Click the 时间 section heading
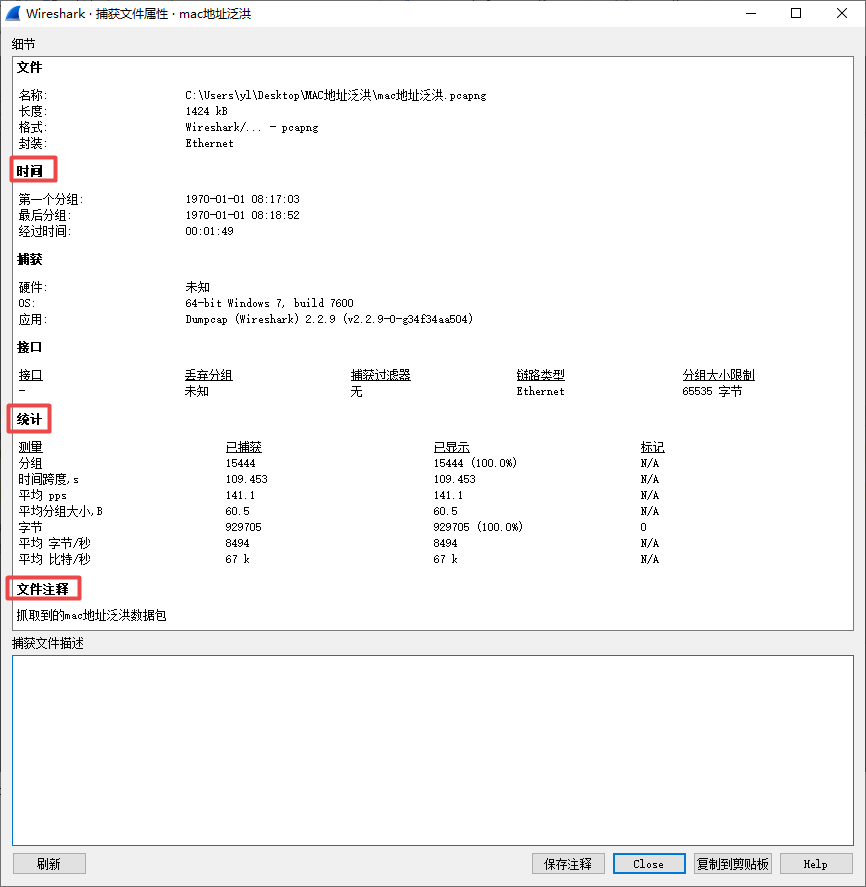The image size is (866, 887). [29, 171]
